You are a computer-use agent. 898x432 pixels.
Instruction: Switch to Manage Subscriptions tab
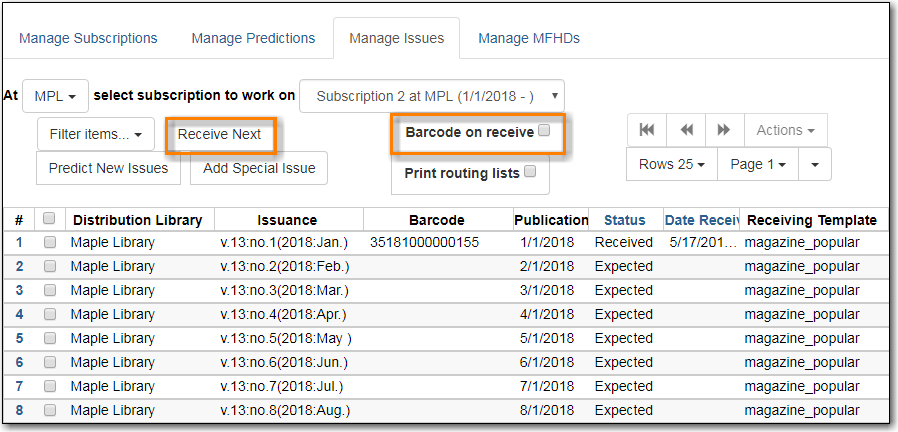coord(88,38)
